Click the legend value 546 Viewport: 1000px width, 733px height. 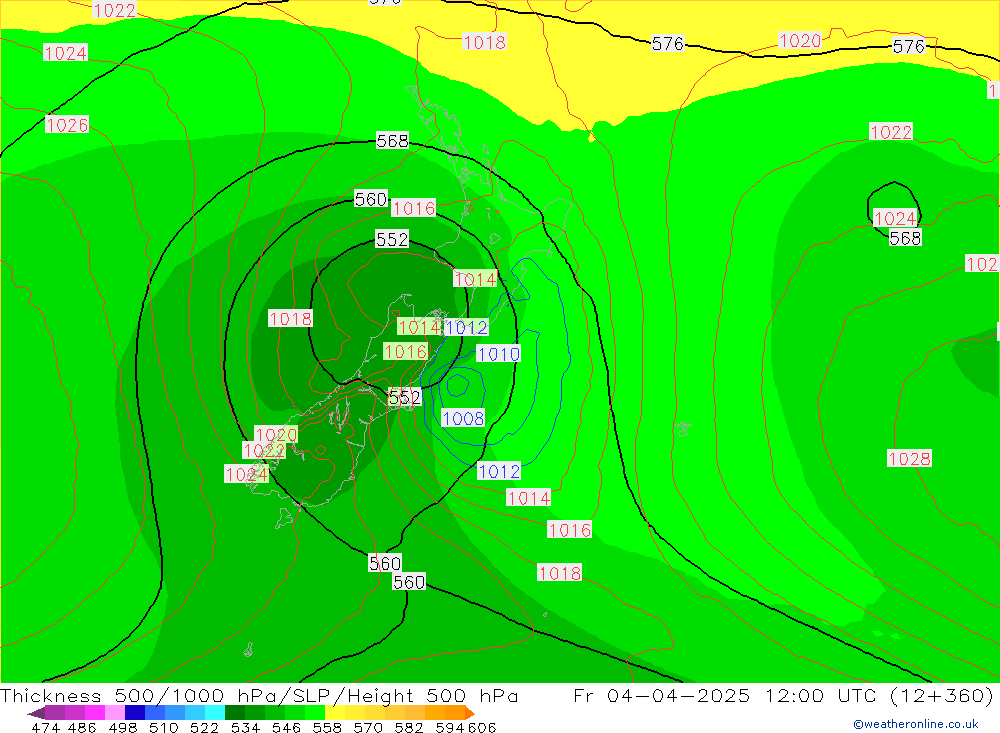coord(286,728)
